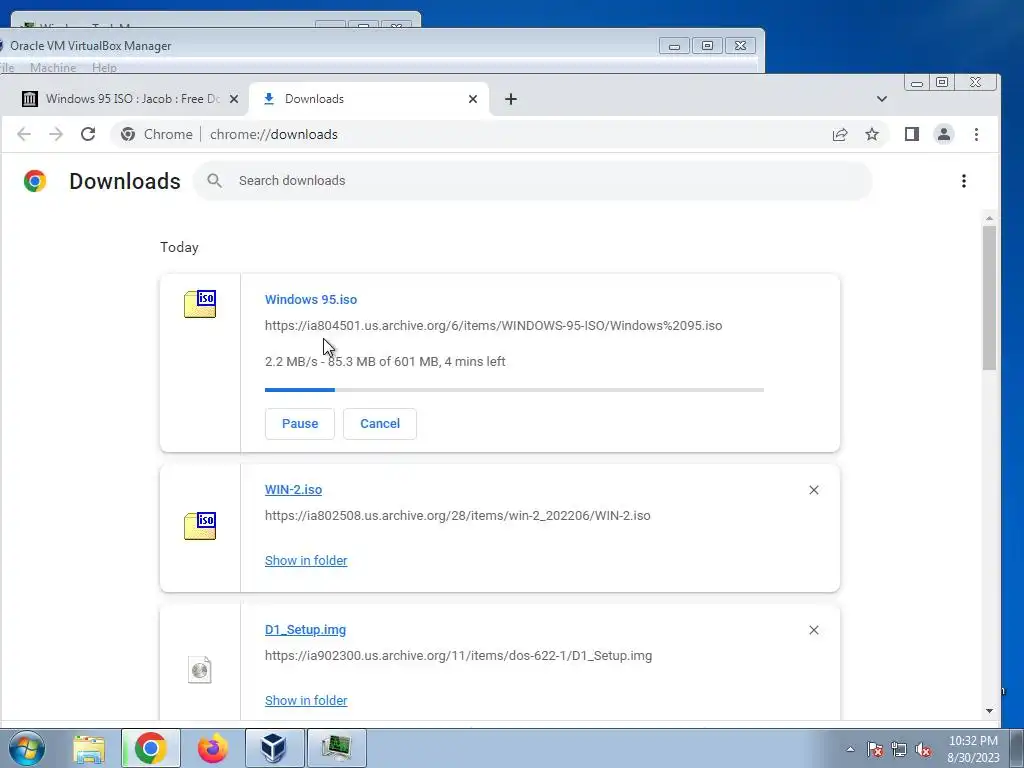
Task: Open the Chrome profile avatar
Action: (944, 135)
